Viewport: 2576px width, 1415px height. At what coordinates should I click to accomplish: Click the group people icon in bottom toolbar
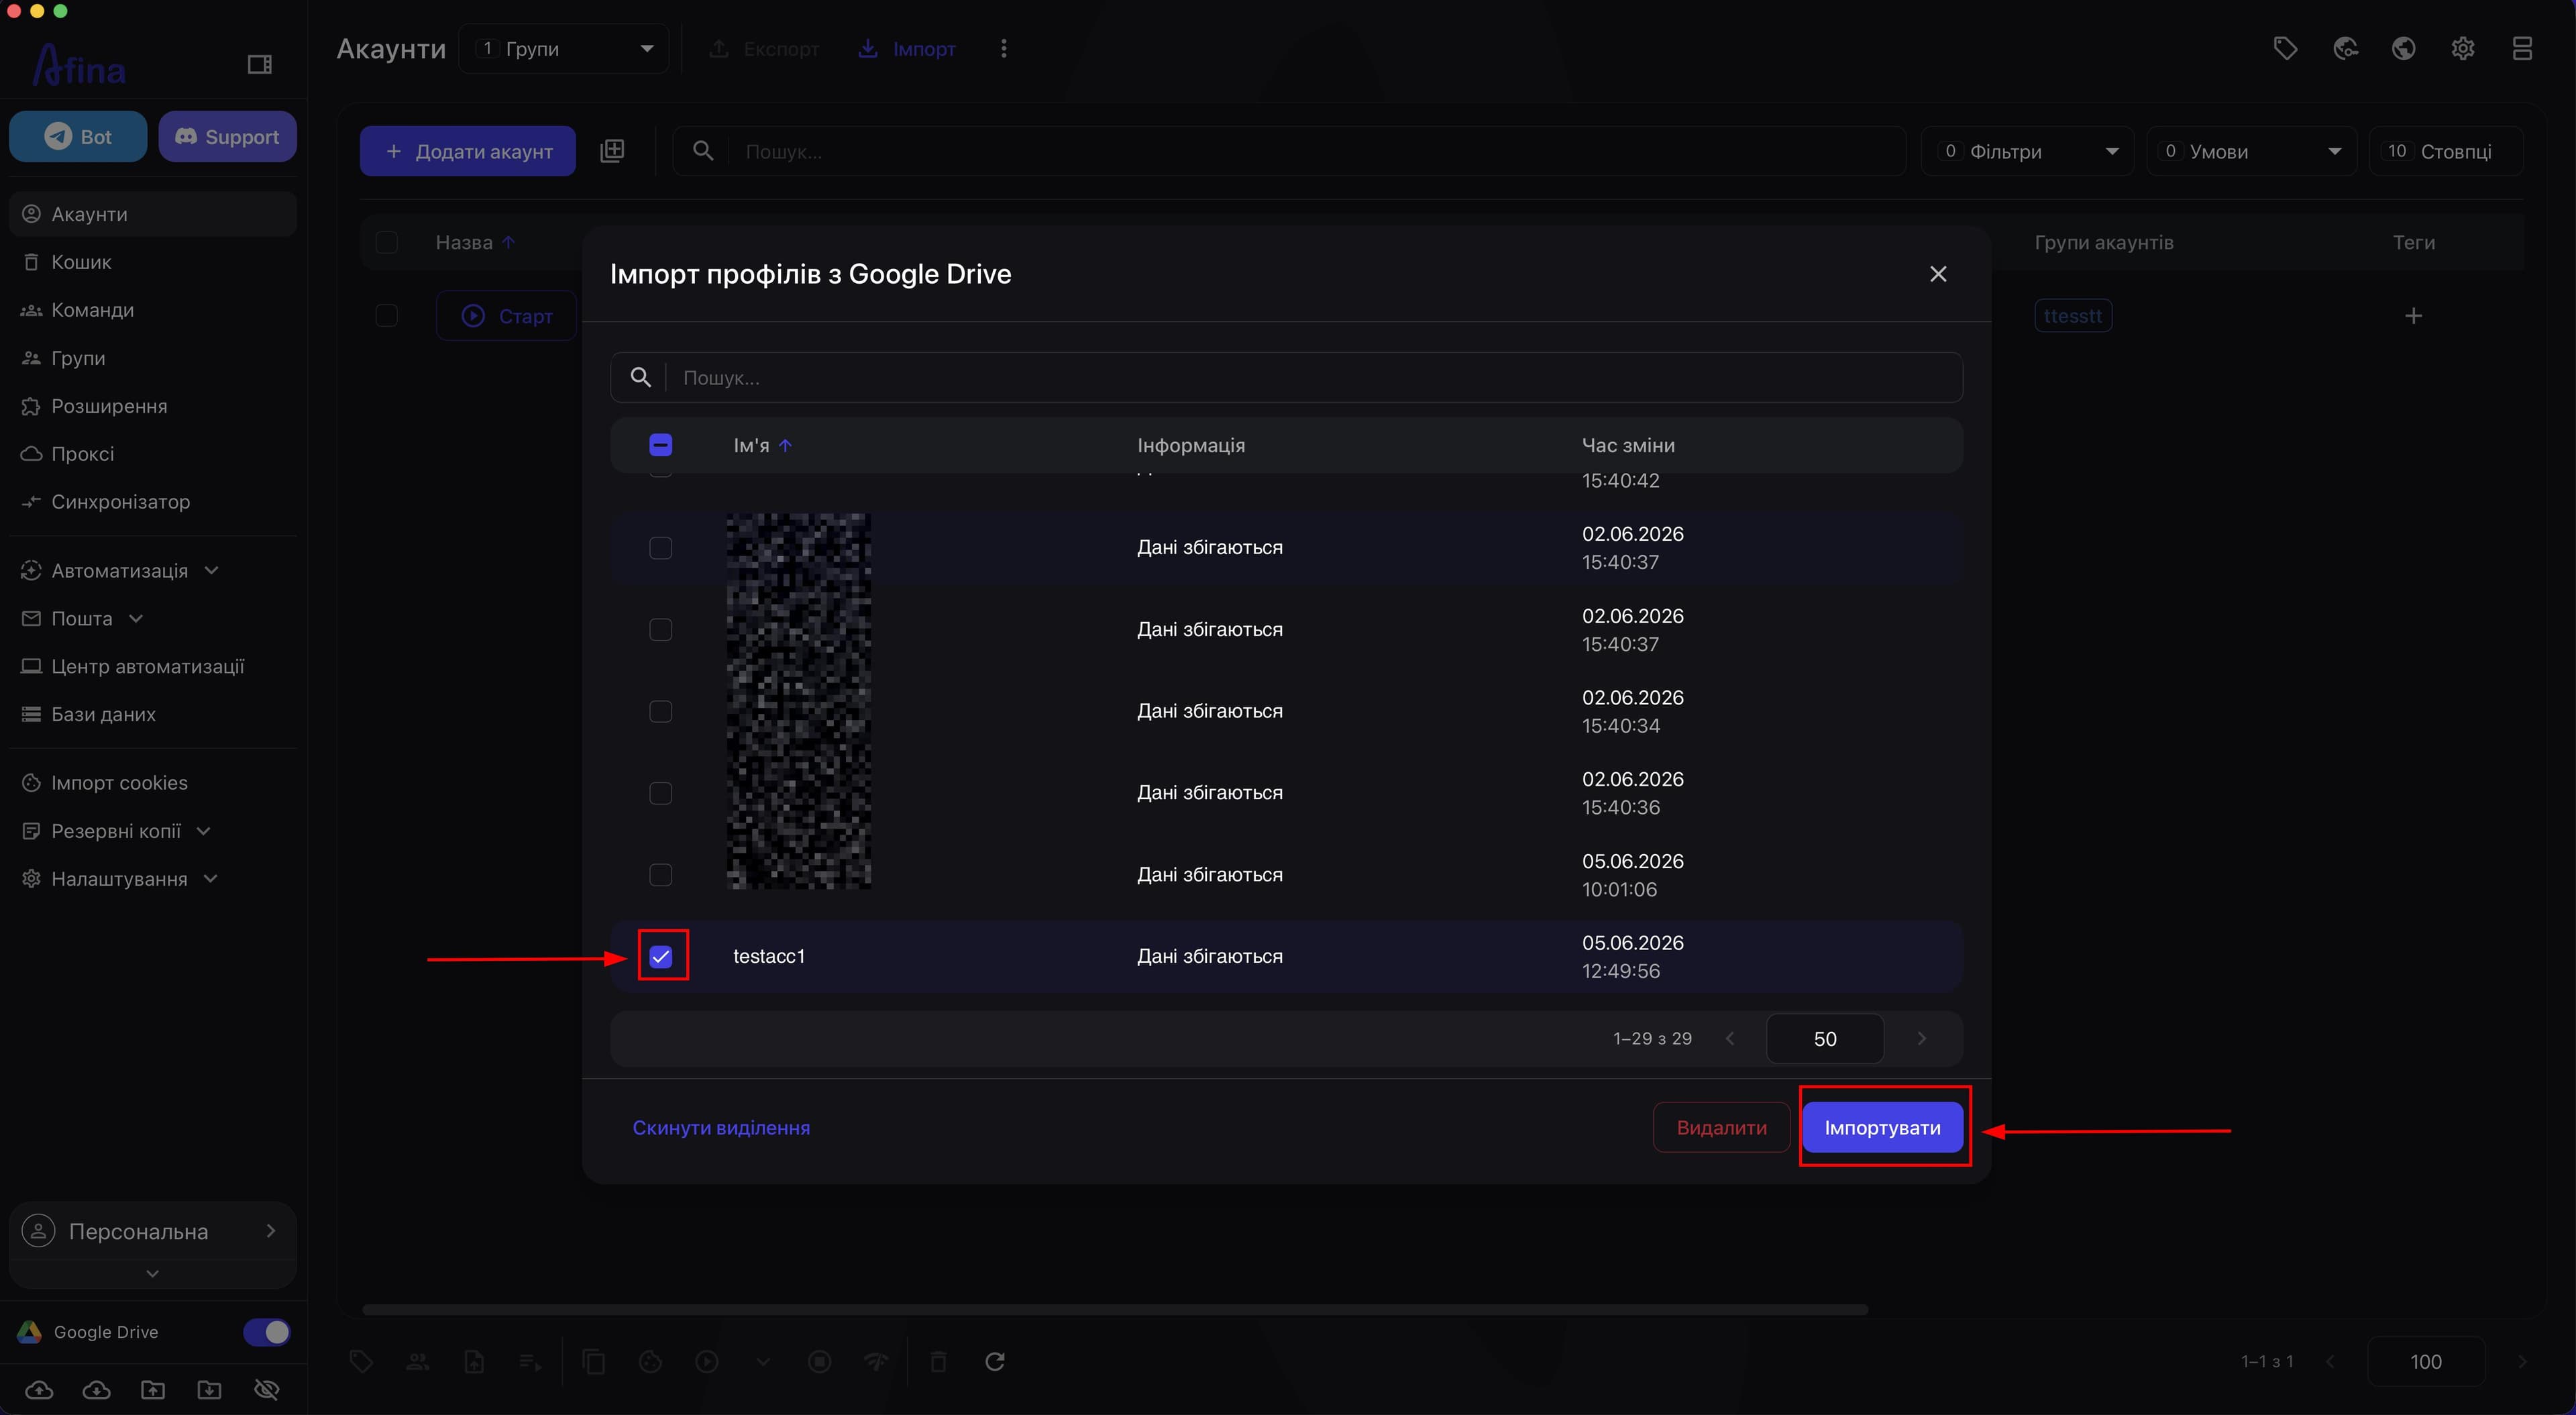point(418,1361)
